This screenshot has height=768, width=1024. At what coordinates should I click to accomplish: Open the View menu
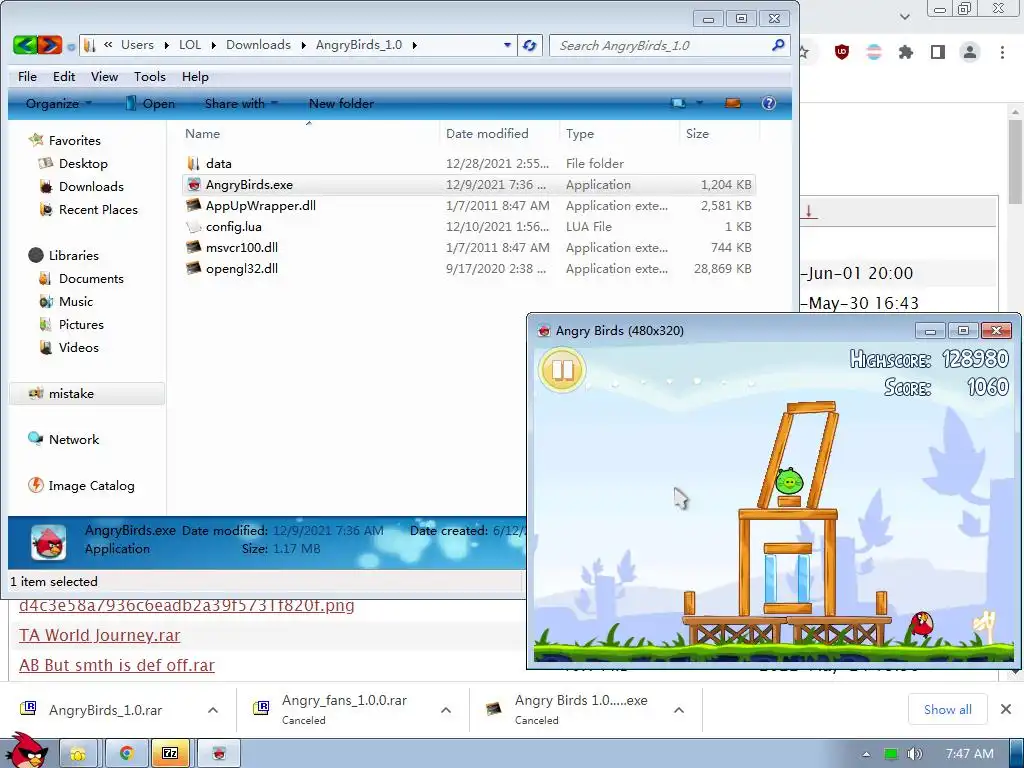click(x=104, y=76)
